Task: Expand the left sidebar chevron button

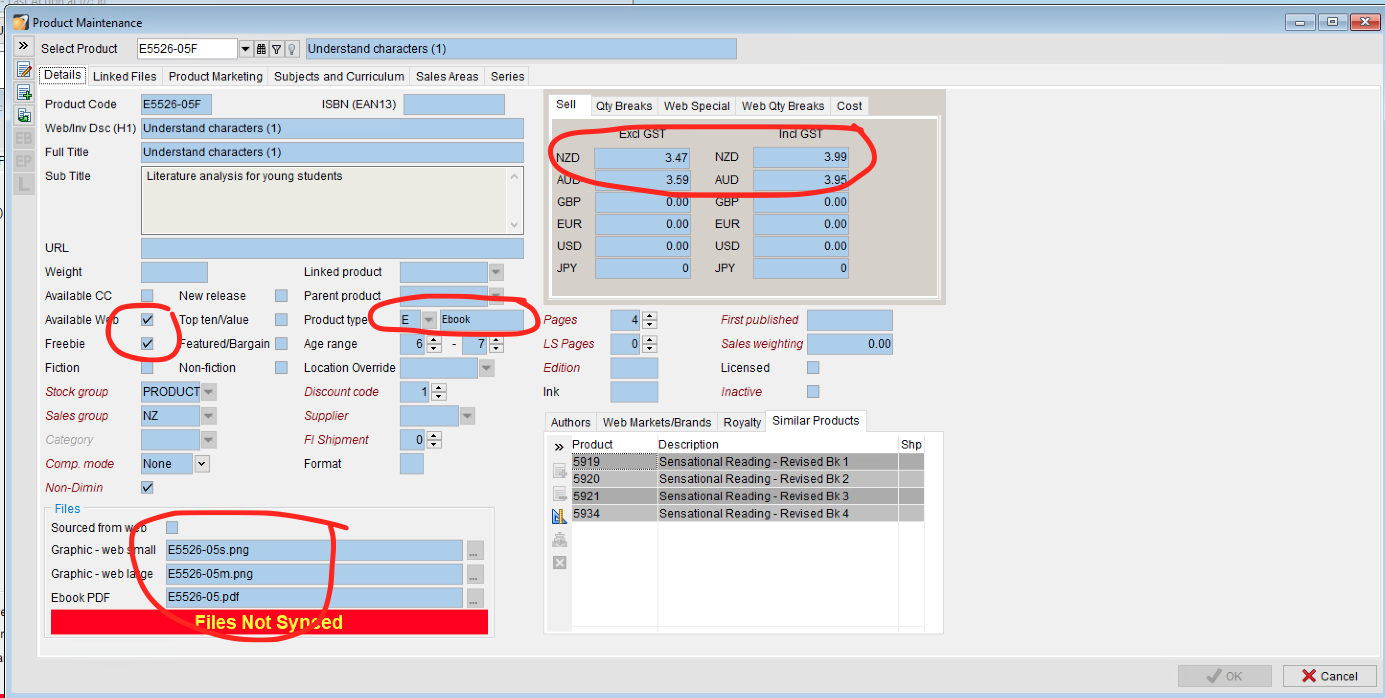Action: (x=23, y=46)
